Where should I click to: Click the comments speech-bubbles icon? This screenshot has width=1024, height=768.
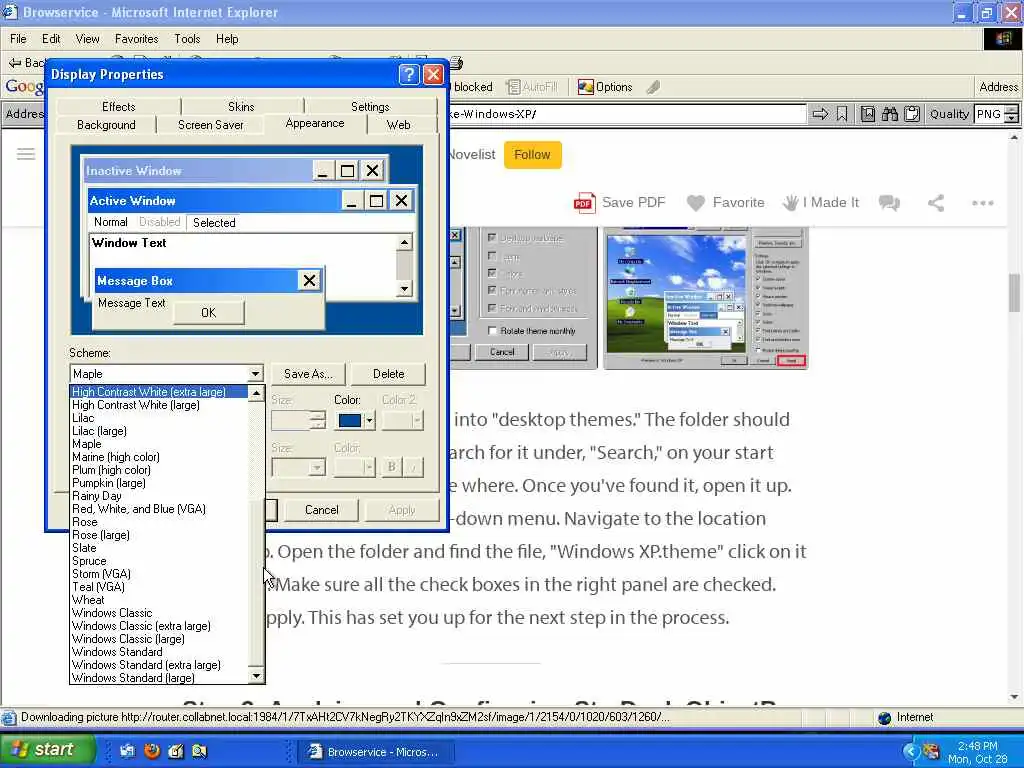(889, 203)
